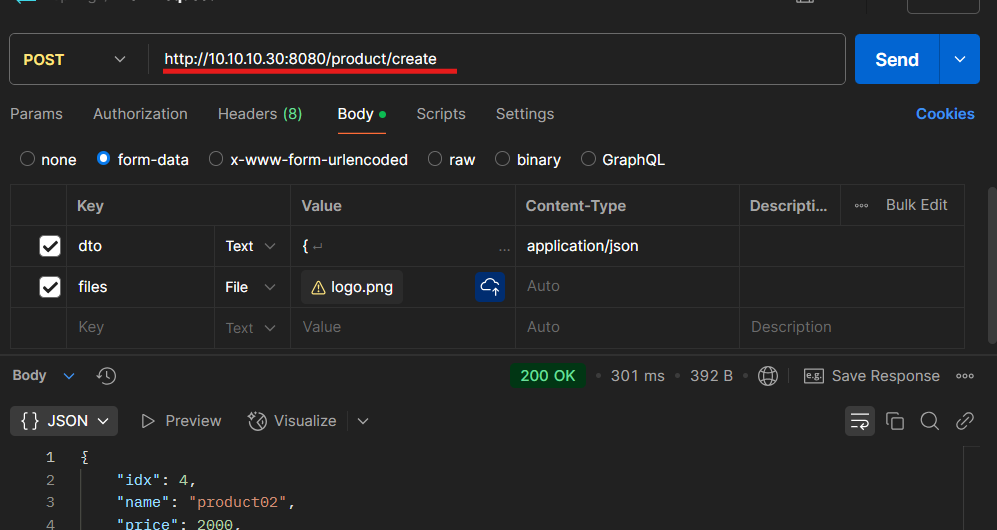
Task: Uncheck the dto row checkbox
Action: (50, 246)
